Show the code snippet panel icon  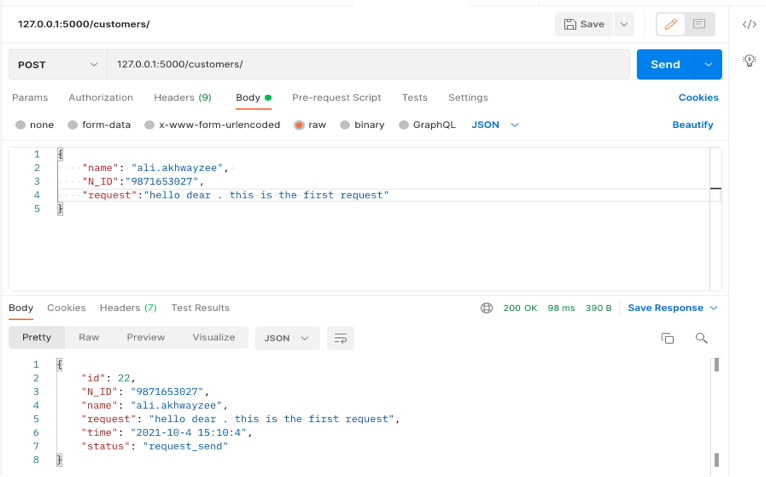[x=749, y=24]
